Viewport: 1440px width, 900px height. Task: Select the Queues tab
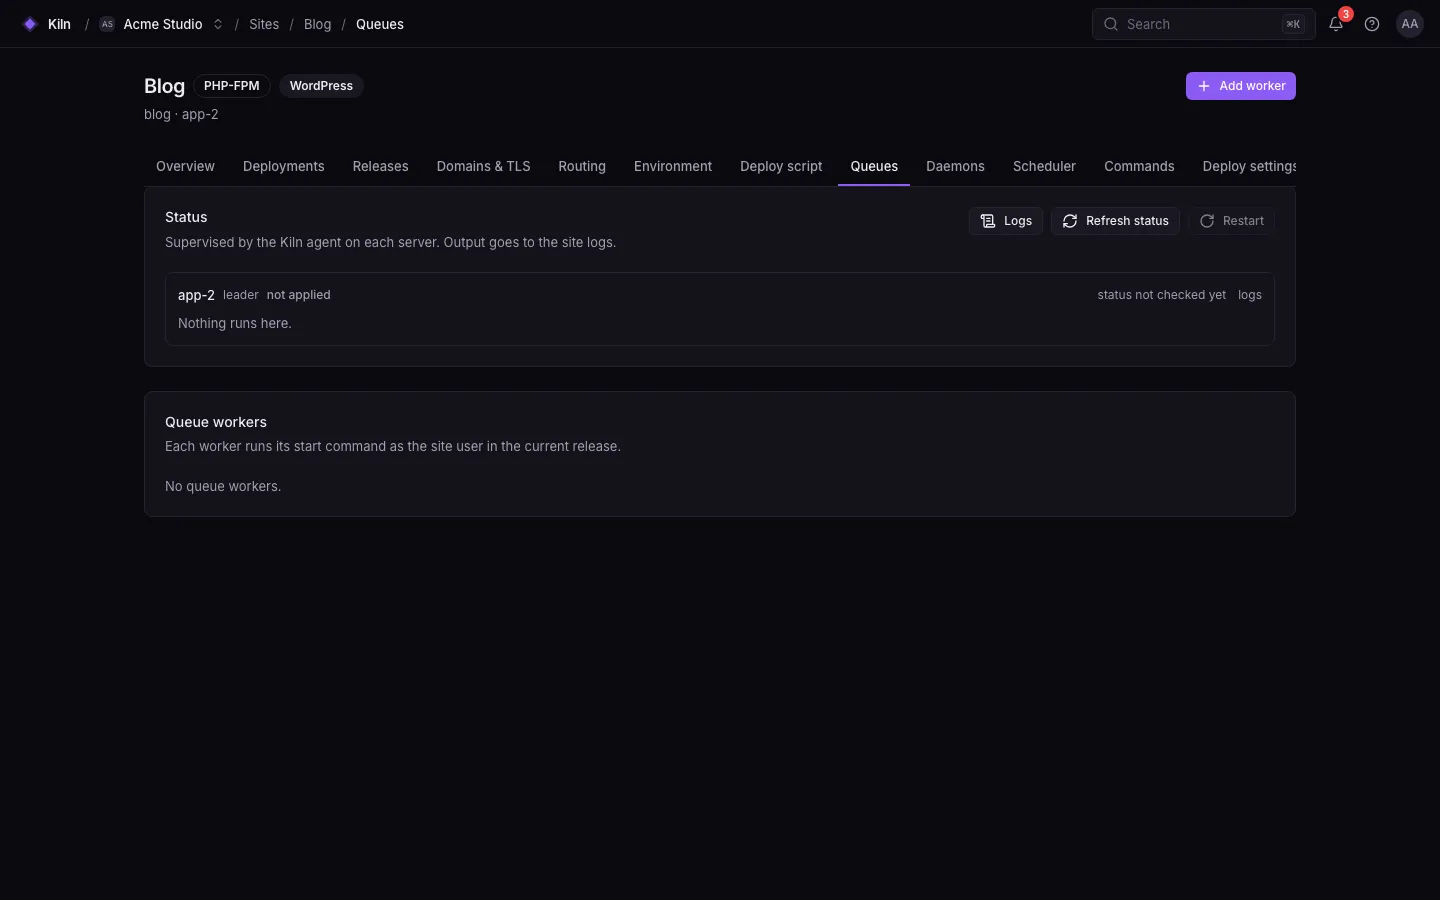pyautogui.click(x=874, y=166)
